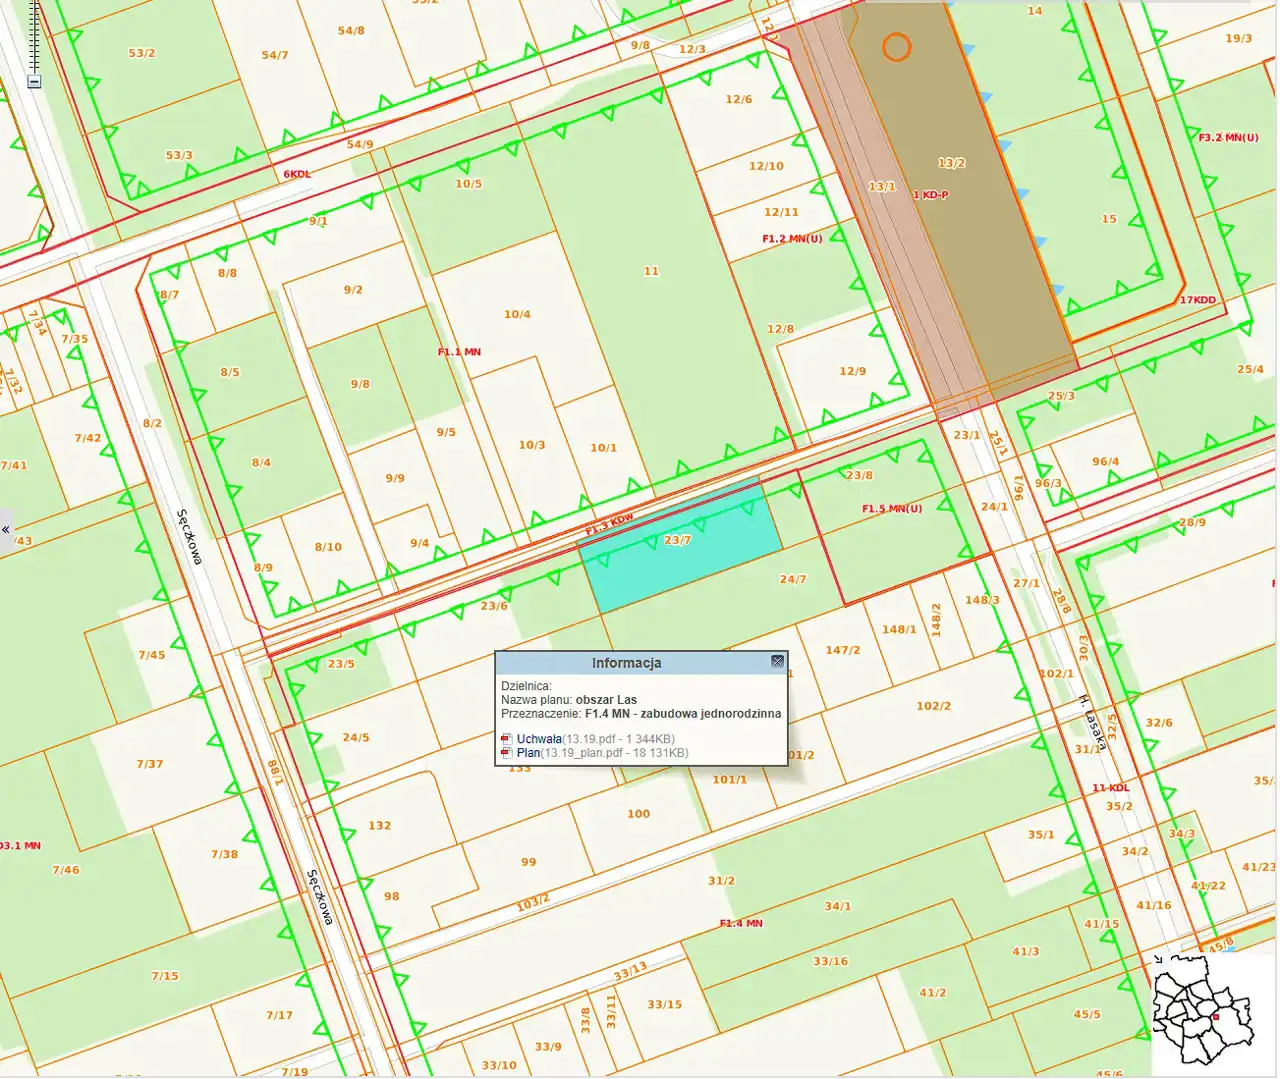
Task: Click the large parcel labeled 11
Action: 652,271
